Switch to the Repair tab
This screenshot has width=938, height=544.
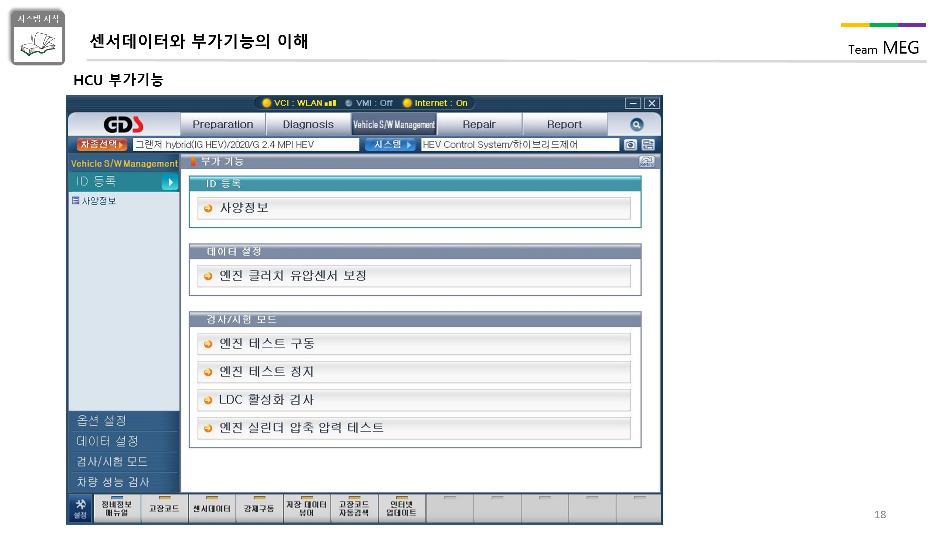coord(479,124)
